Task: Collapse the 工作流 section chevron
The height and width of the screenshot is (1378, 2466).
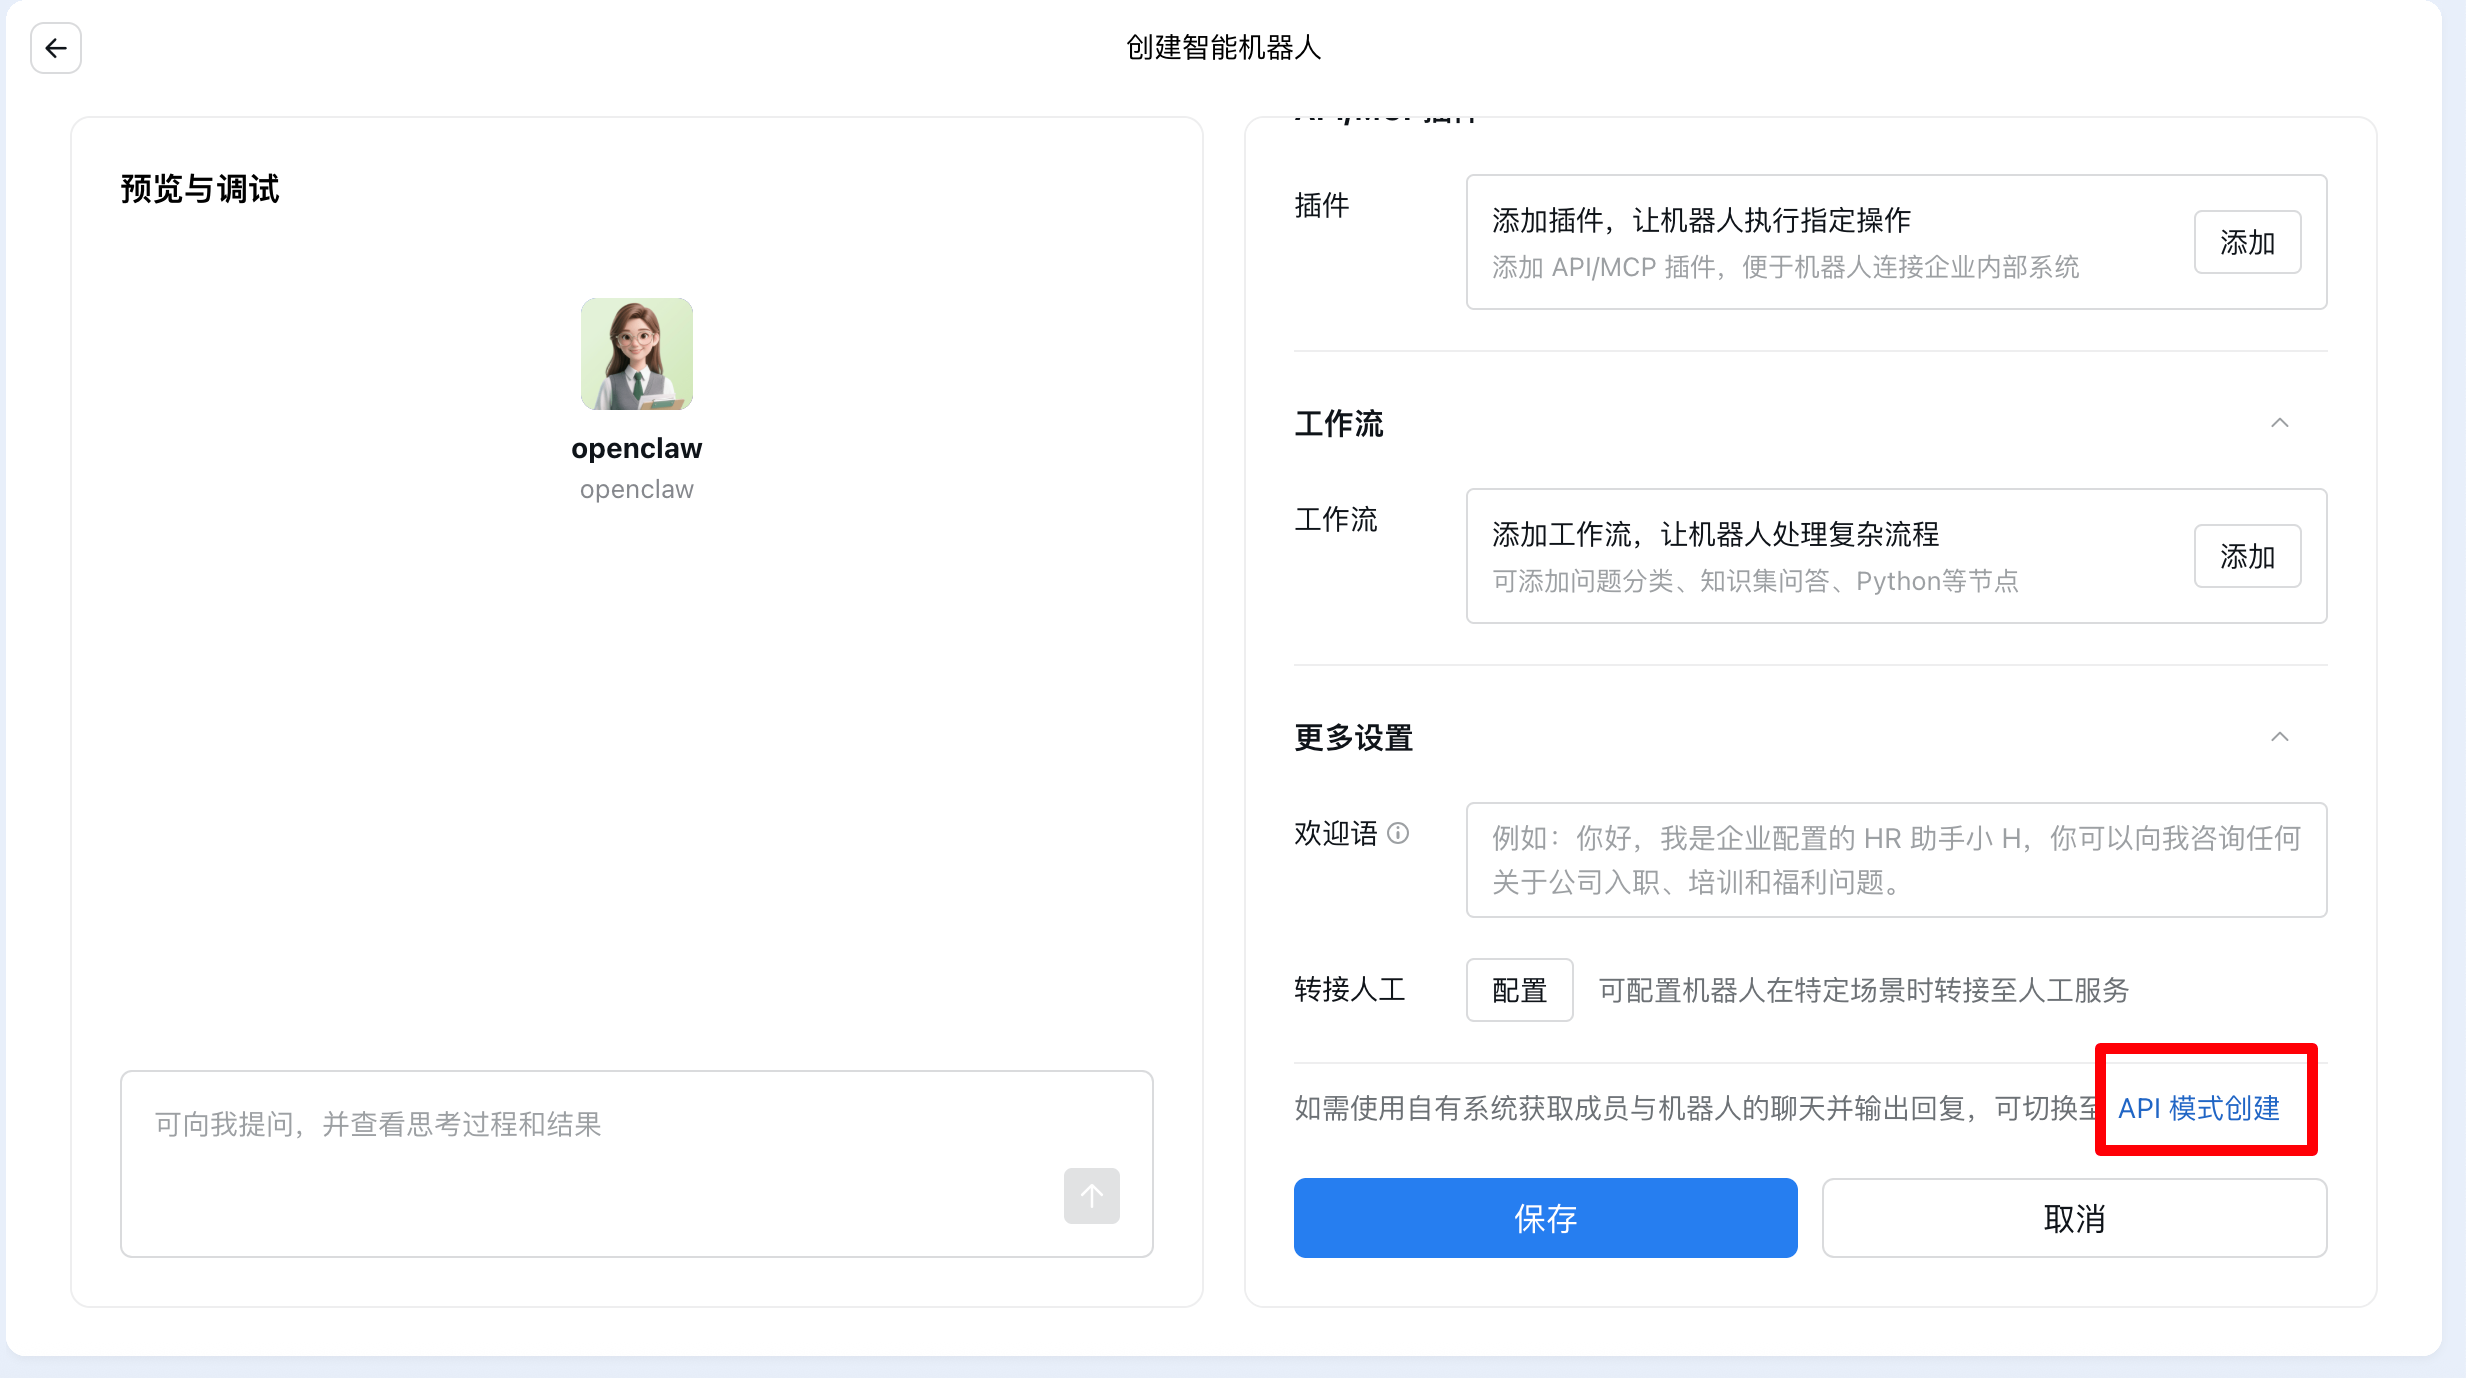Action: 2279,423
